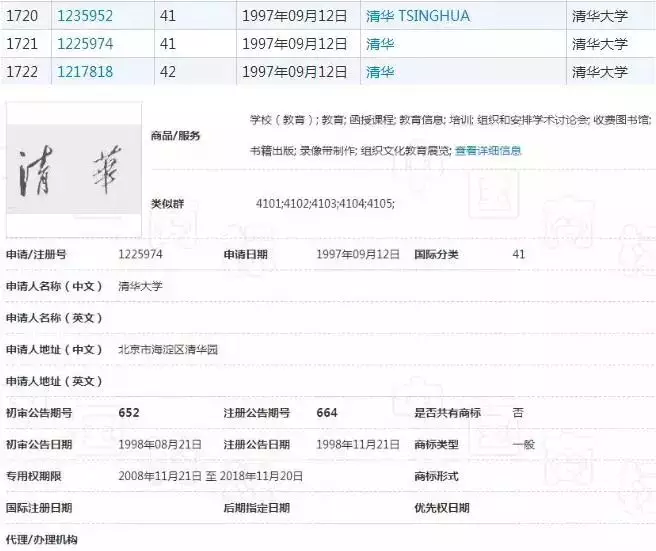
Task: Click the 申请人名称（英文） label
Action: coord(54,318)
